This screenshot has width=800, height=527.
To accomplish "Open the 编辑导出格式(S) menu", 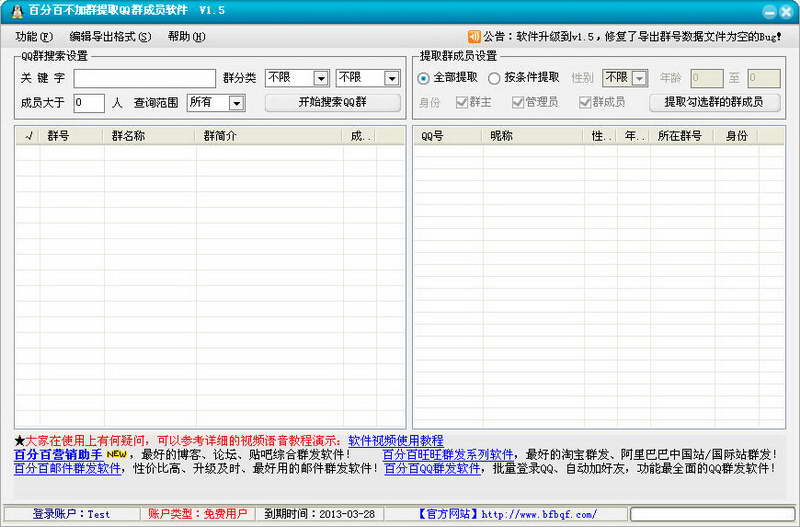I will (110, 37).
